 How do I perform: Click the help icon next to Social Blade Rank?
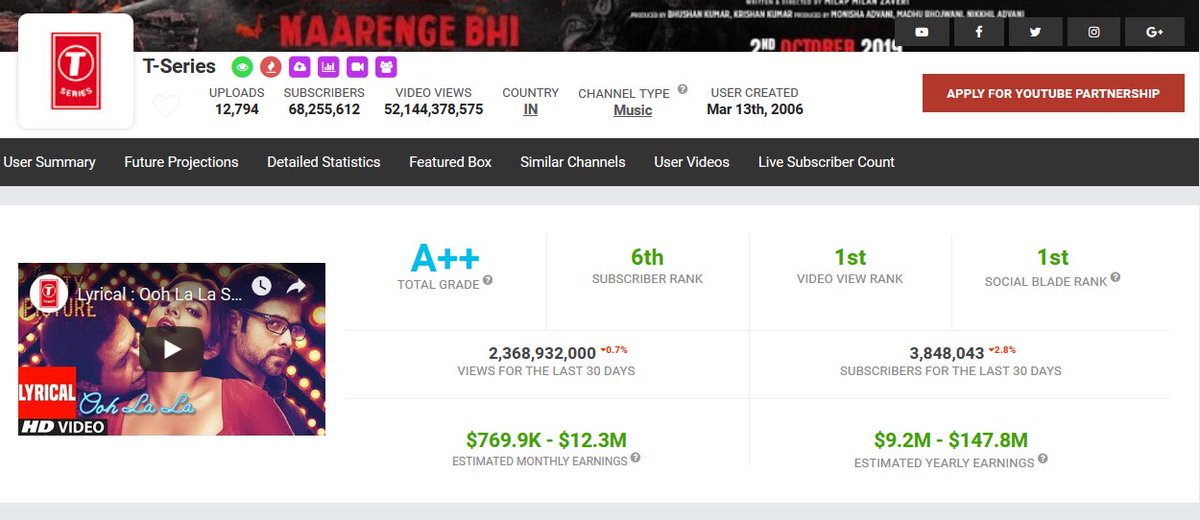click(x=1115, y=278)
